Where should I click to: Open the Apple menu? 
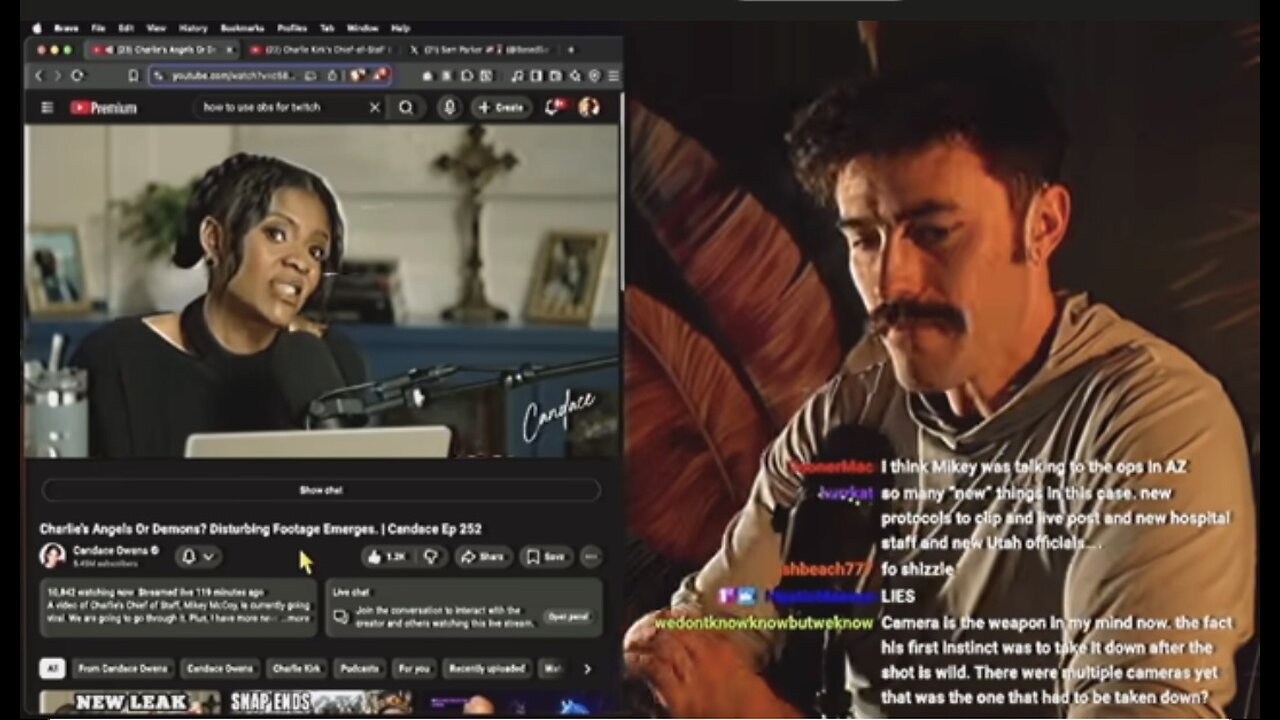click(38, 28)
